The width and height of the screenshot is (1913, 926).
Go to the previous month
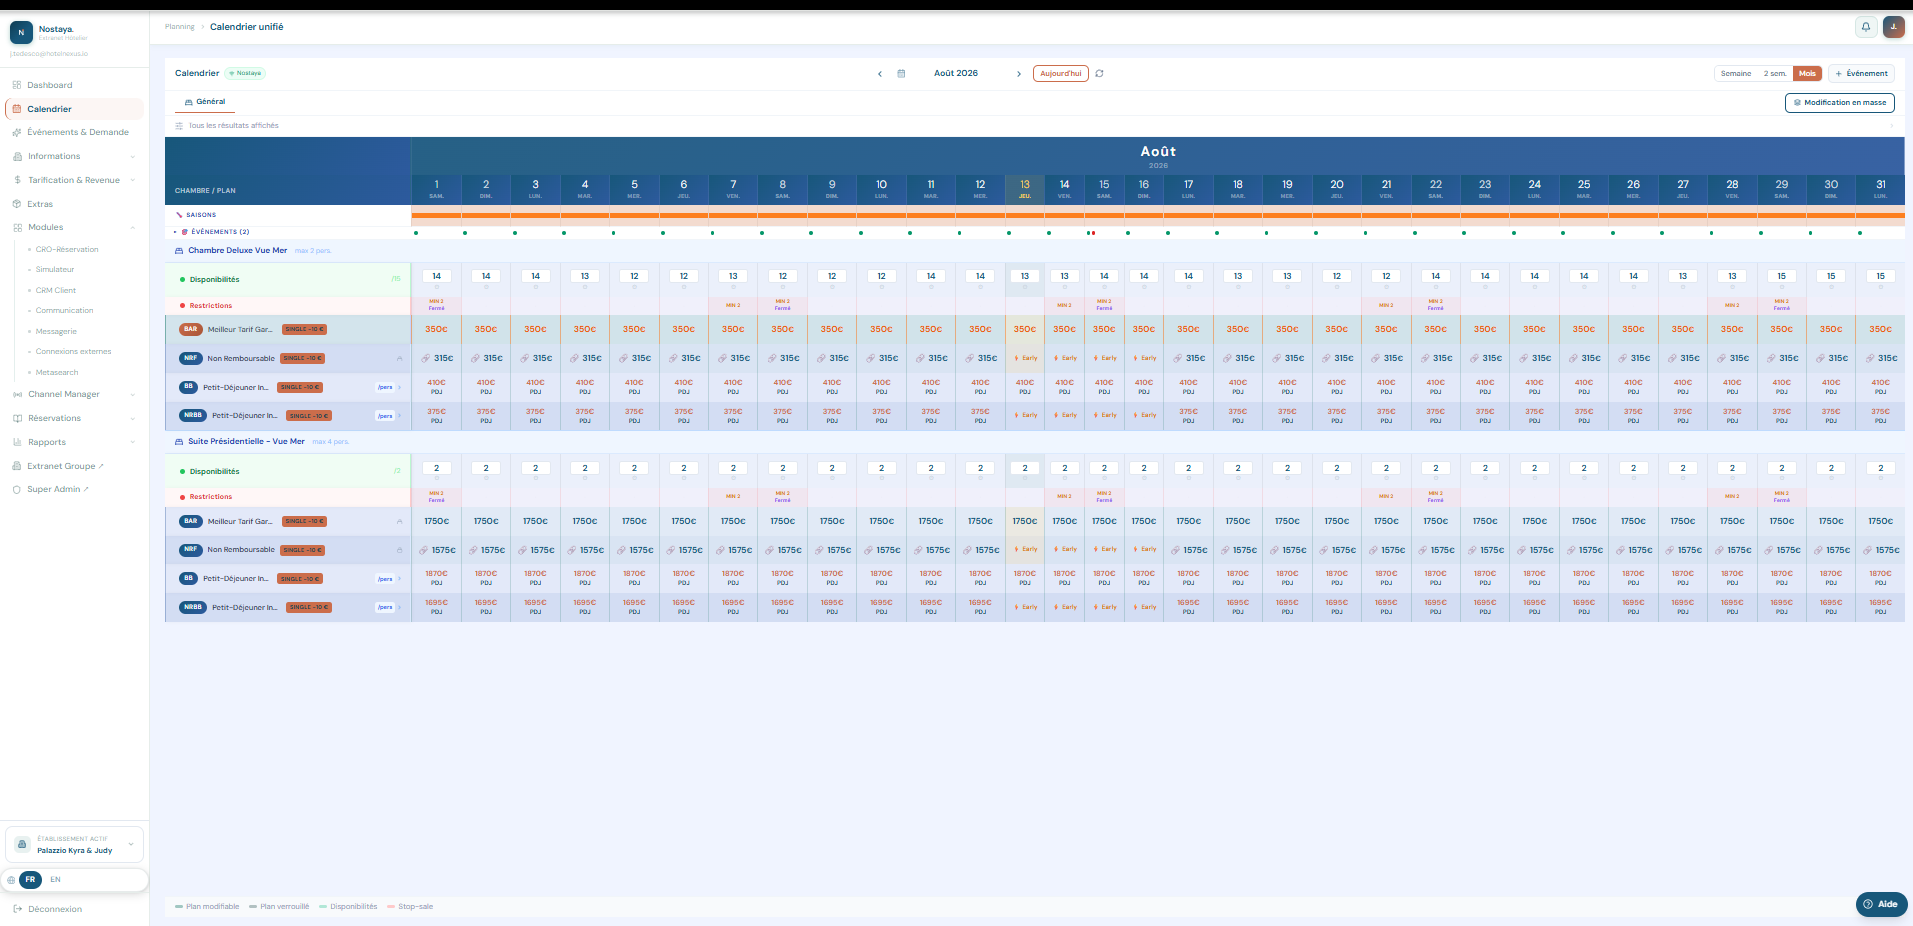pyautogui.click(x=880, y=74)
